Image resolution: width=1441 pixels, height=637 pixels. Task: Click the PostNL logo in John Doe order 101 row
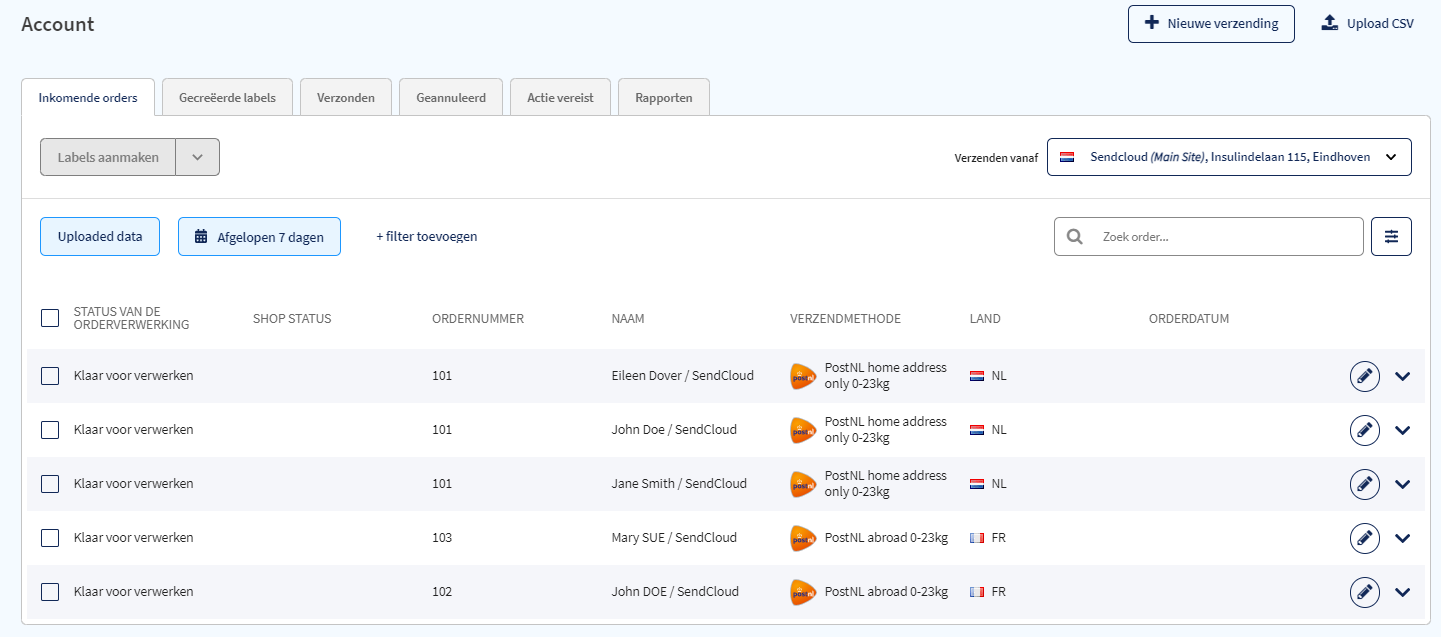[803, 430]
